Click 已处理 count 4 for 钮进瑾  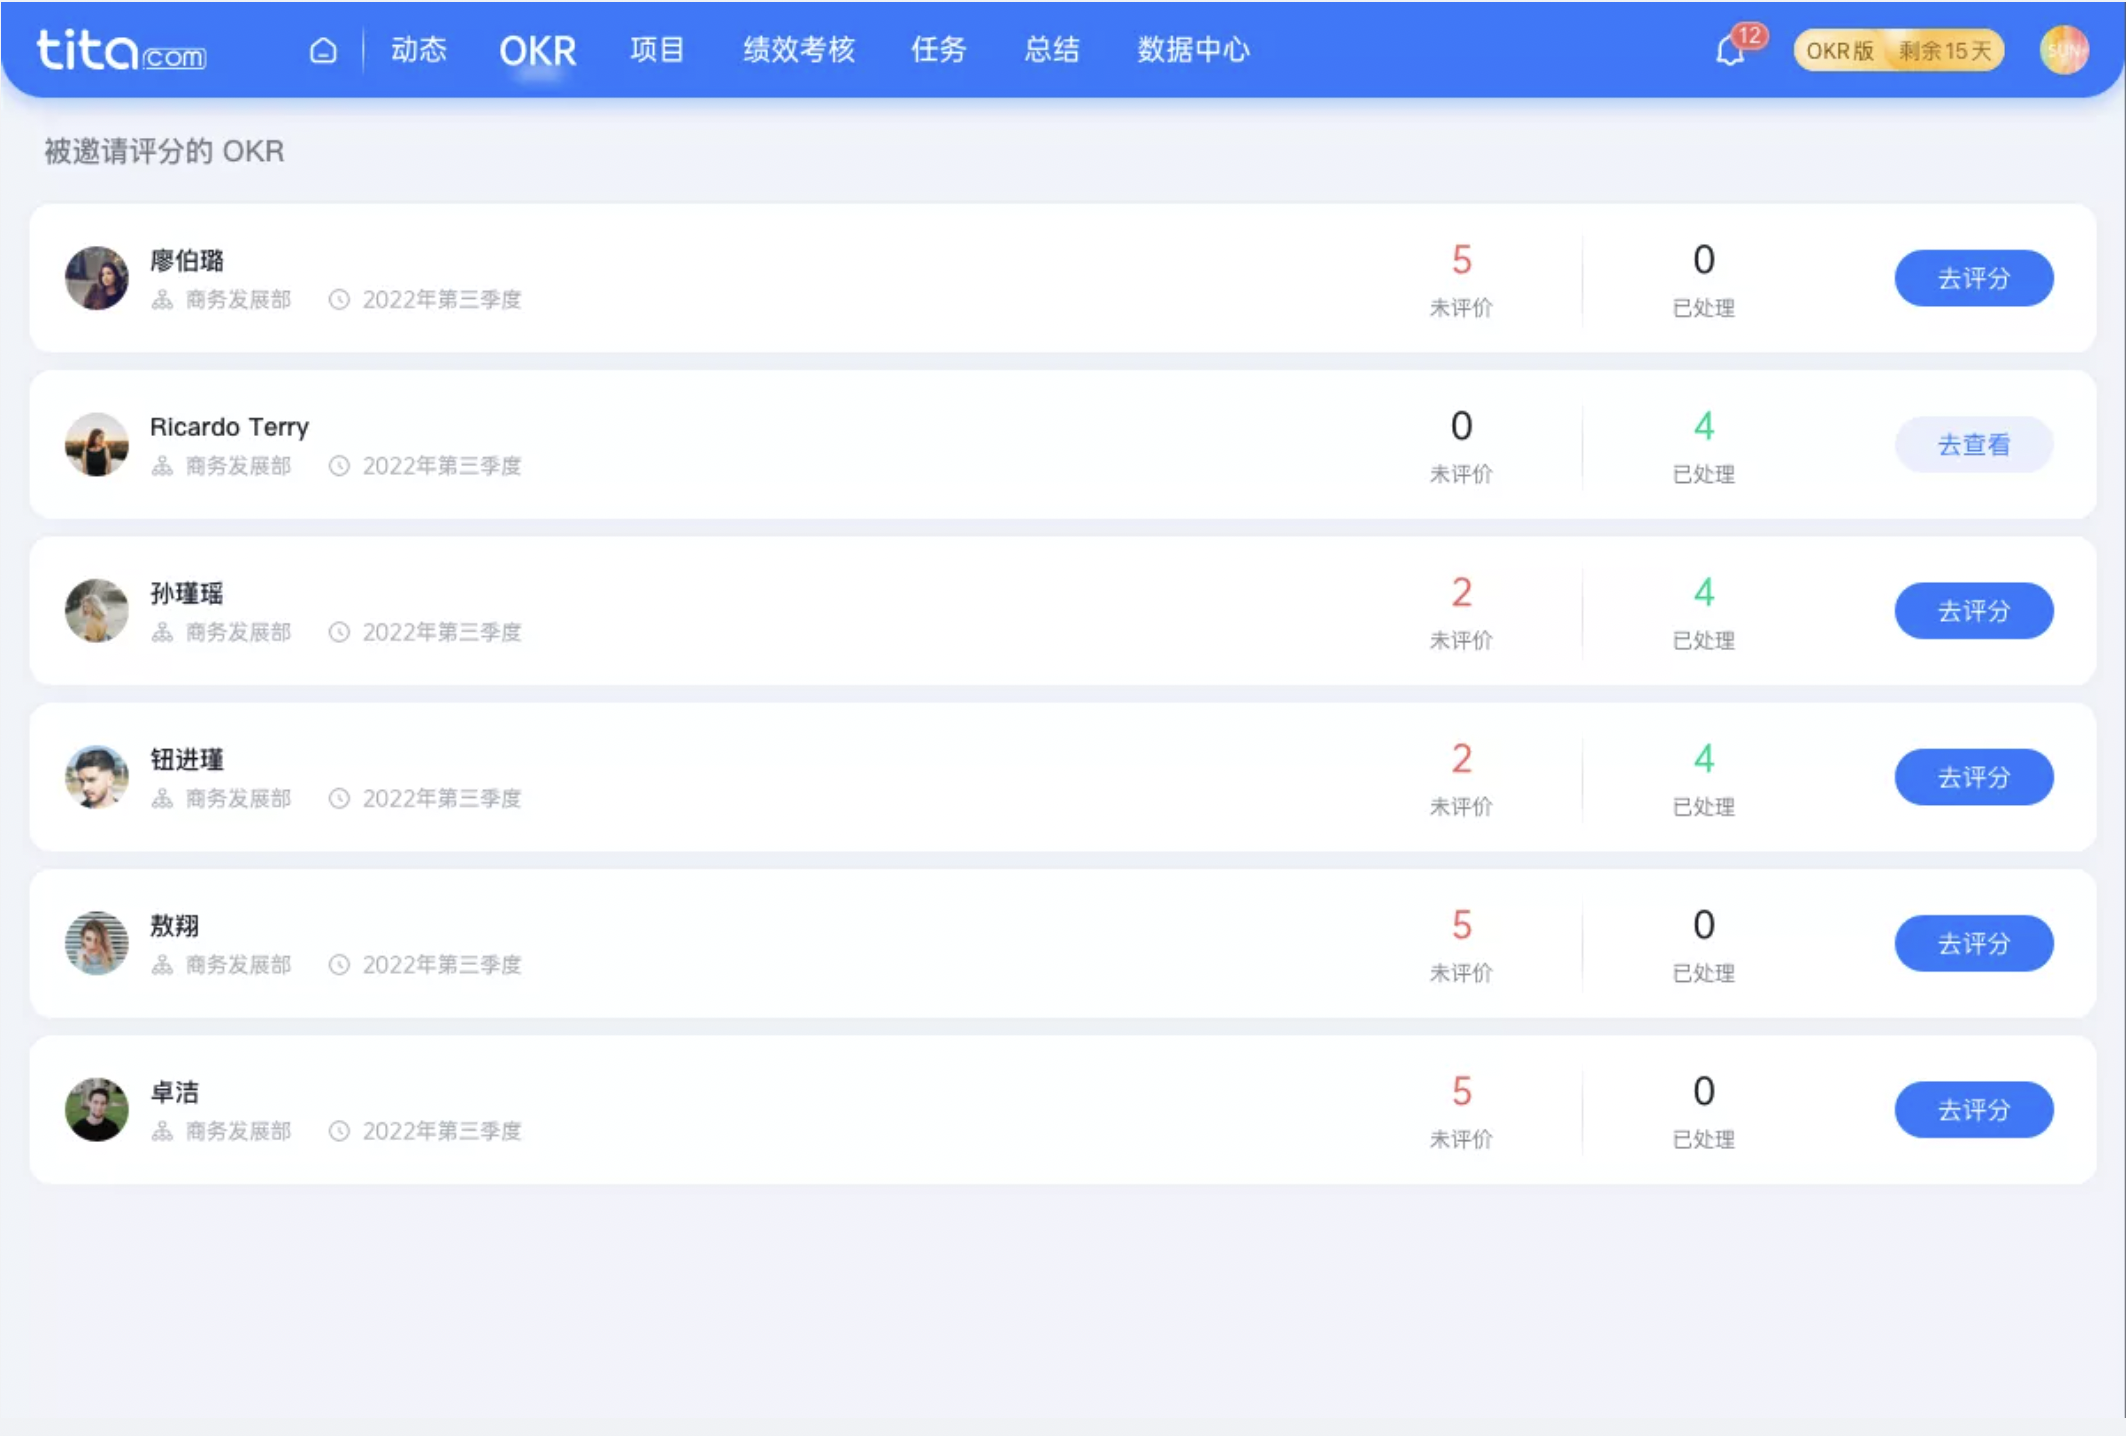pos(1704,759)
